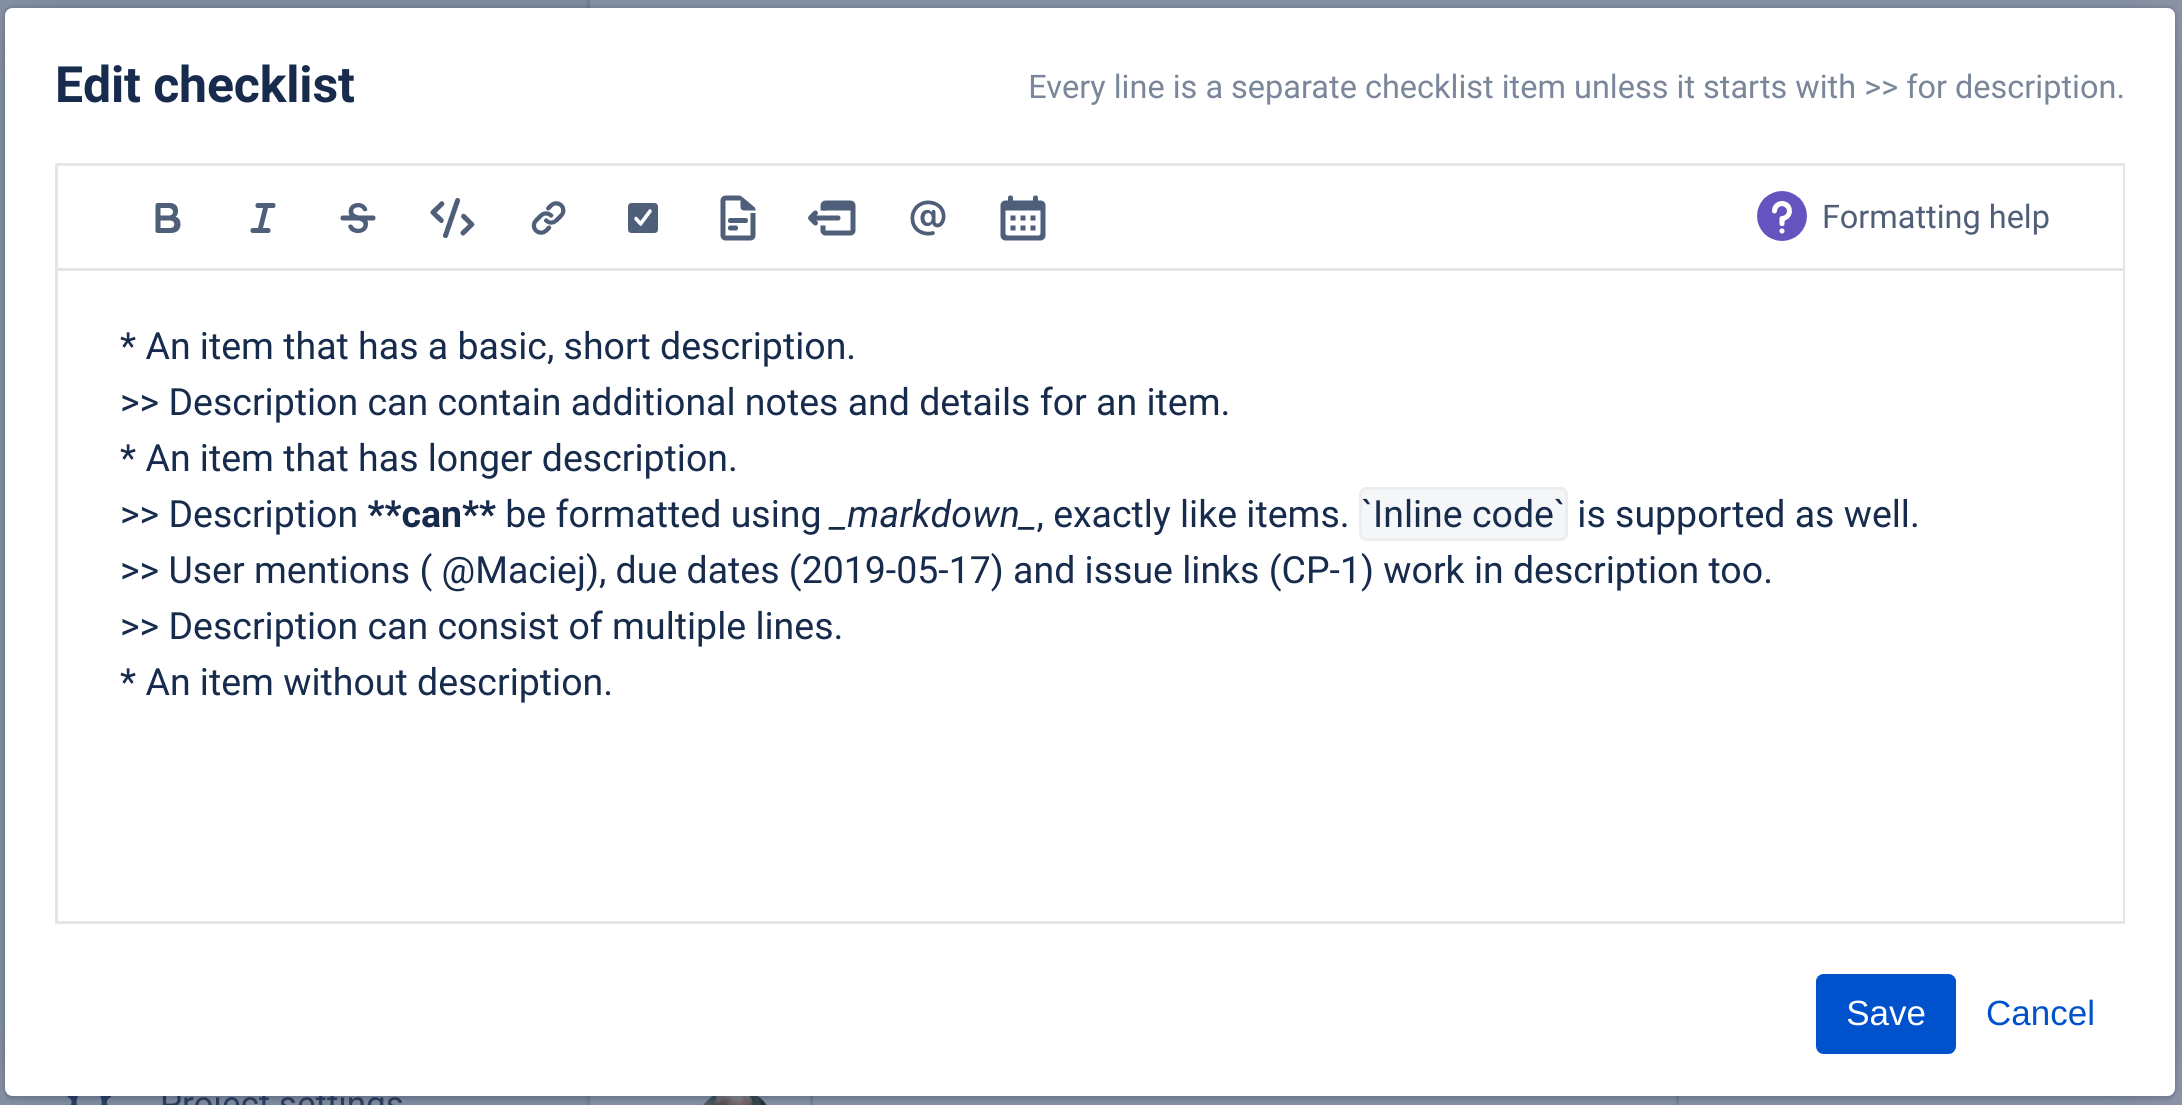Screen dimensions: 2182x1105
Task: Insert a user mention
Action: coord(926,218)
